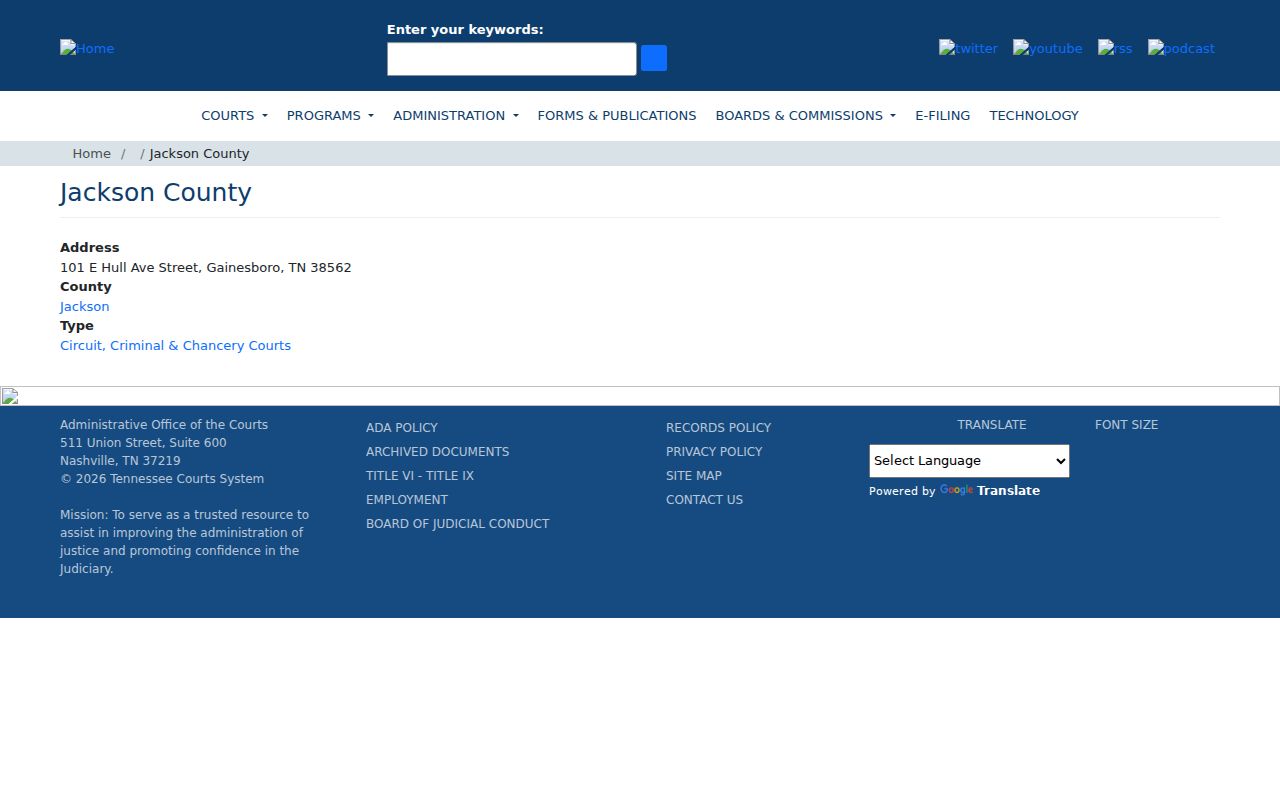Open Circuit, Criminal & Chancery Courts link
This screenshot has height=800, width=1280.
[175, 346]
